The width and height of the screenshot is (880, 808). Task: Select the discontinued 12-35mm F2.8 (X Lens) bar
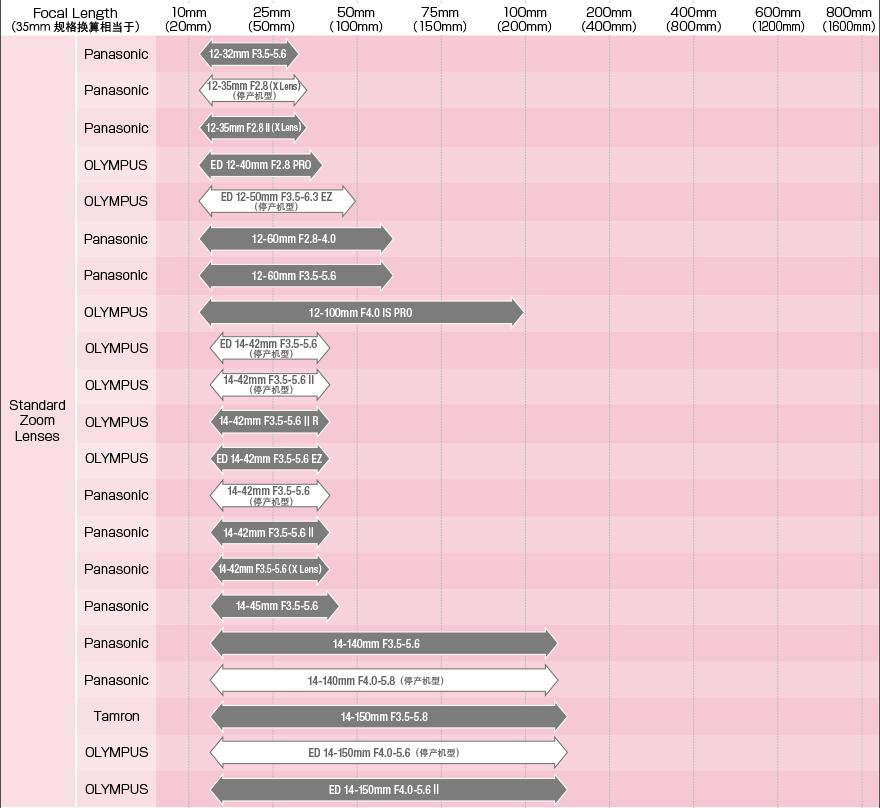point(253,90)
